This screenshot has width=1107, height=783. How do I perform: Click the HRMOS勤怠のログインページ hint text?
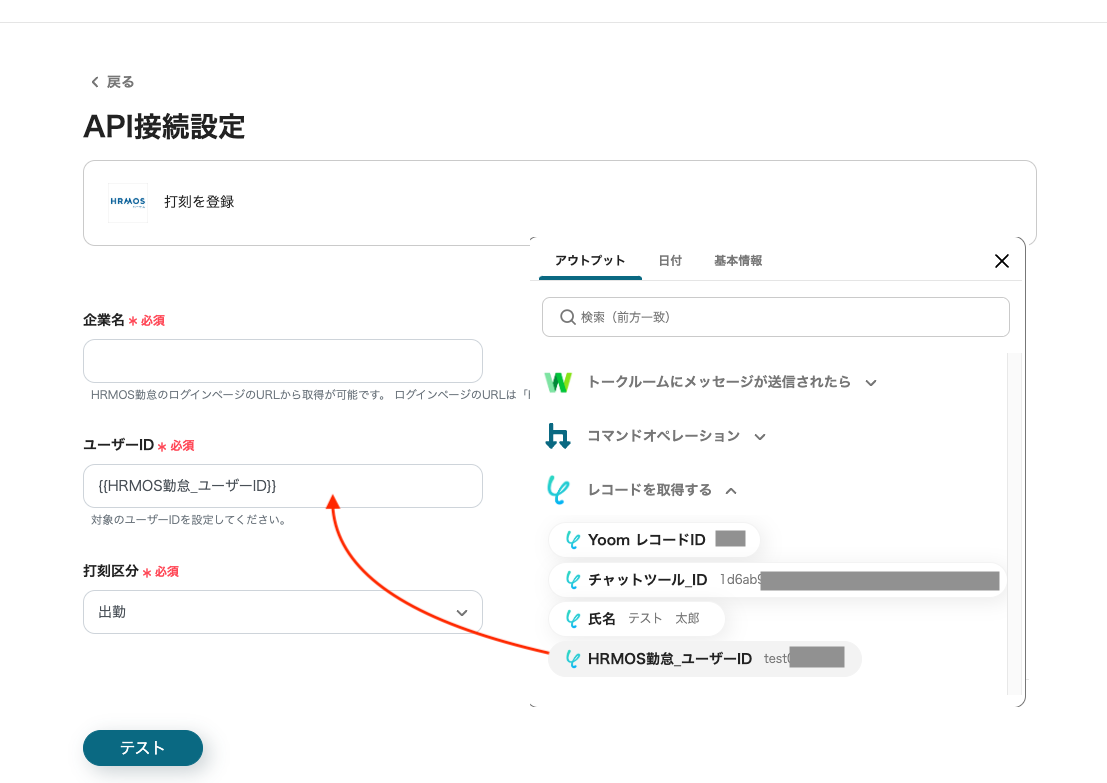click(x=309, y=395)
